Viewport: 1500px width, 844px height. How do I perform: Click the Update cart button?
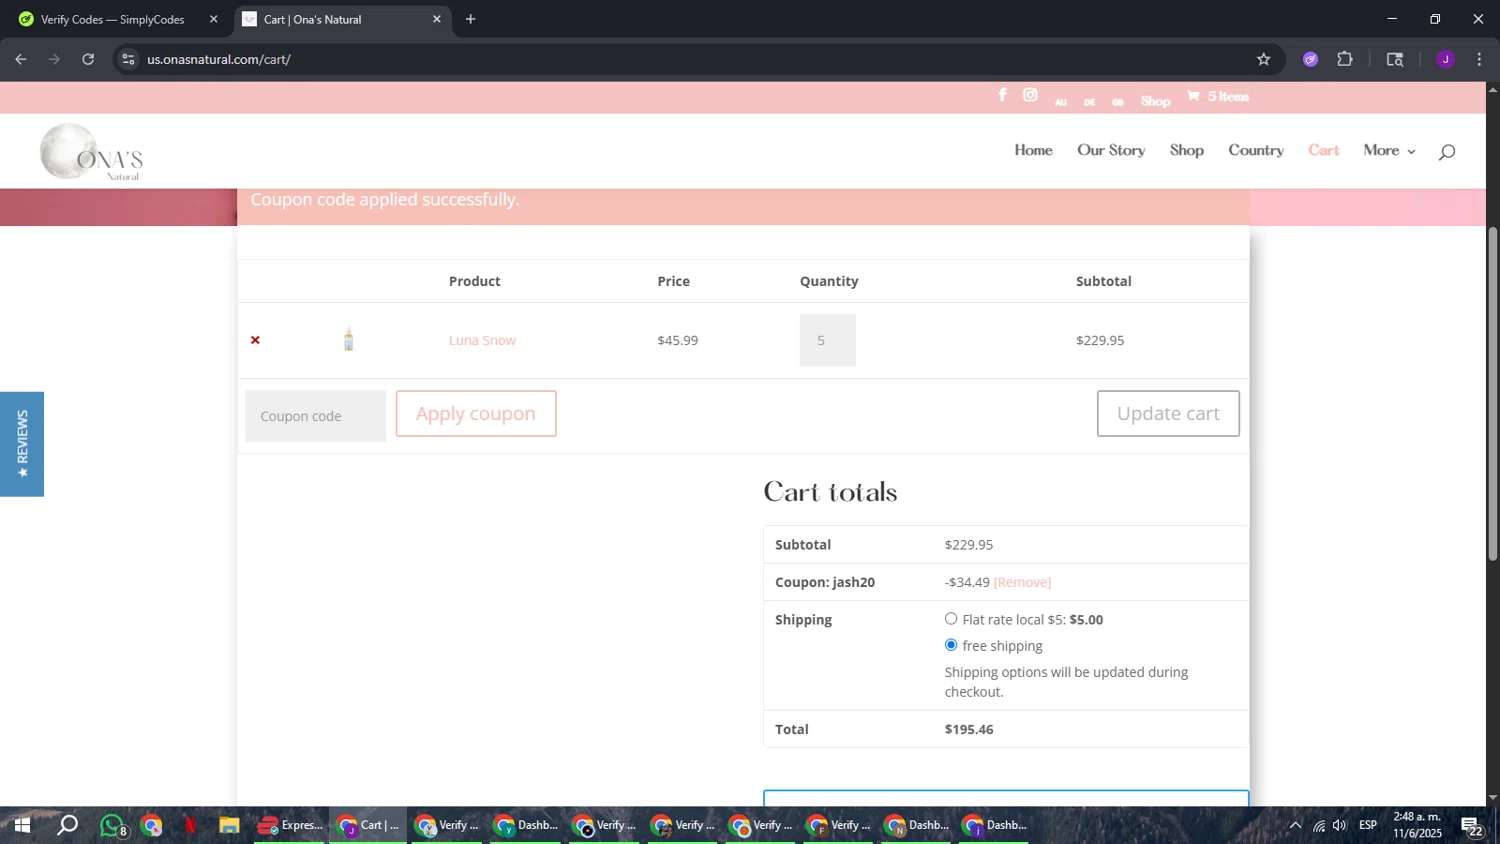1168,413
